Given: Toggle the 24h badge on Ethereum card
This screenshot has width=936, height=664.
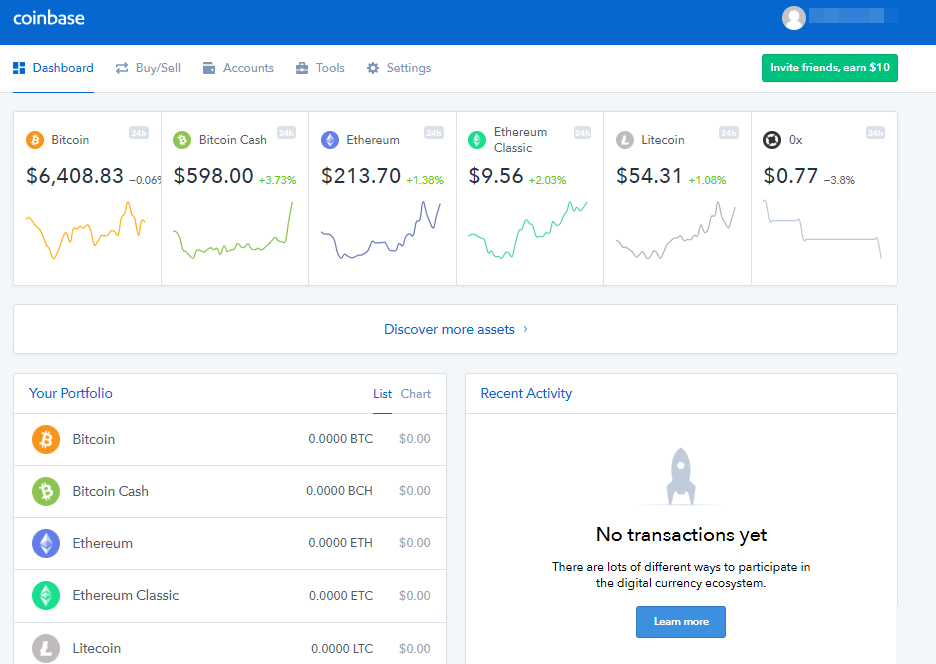Looking at the screenshot, I should tap(433, 133).
